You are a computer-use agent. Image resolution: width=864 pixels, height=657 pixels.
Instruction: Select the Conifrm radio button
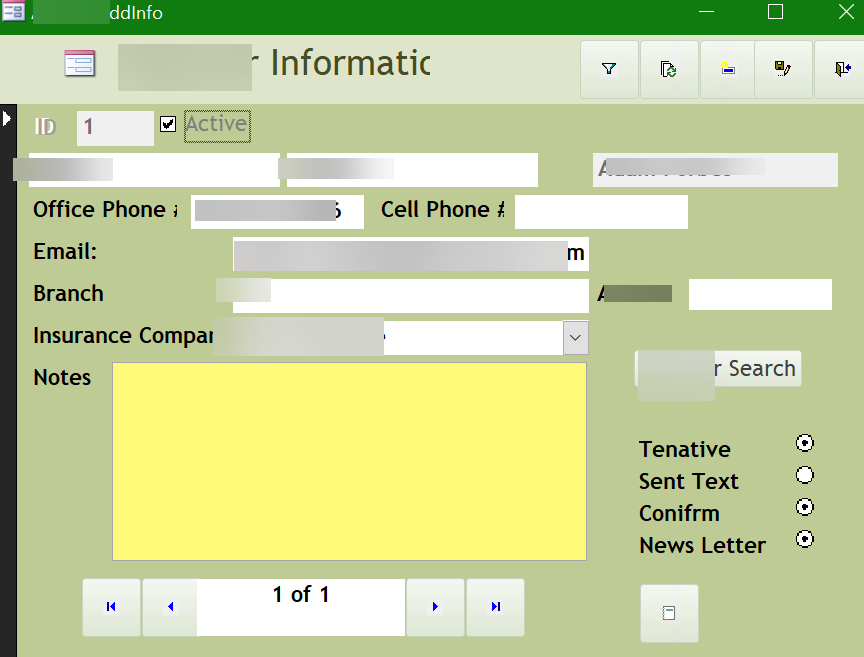[805, 507]
